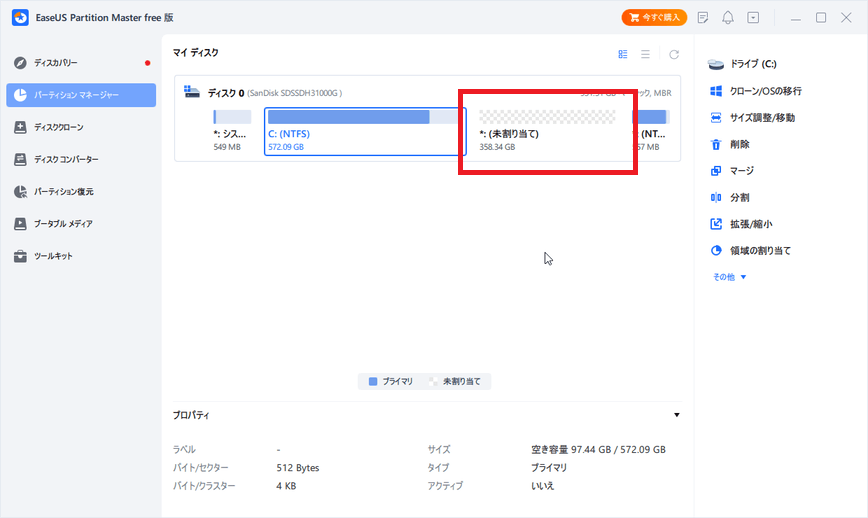Click the クローン/OSの移行 Windows icon

[x=716, y=91]
